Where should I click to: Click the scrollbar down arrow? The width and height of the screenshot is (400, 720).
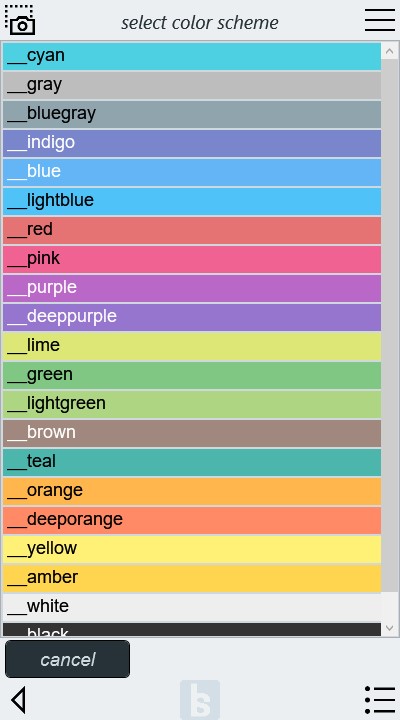(389, 628)
